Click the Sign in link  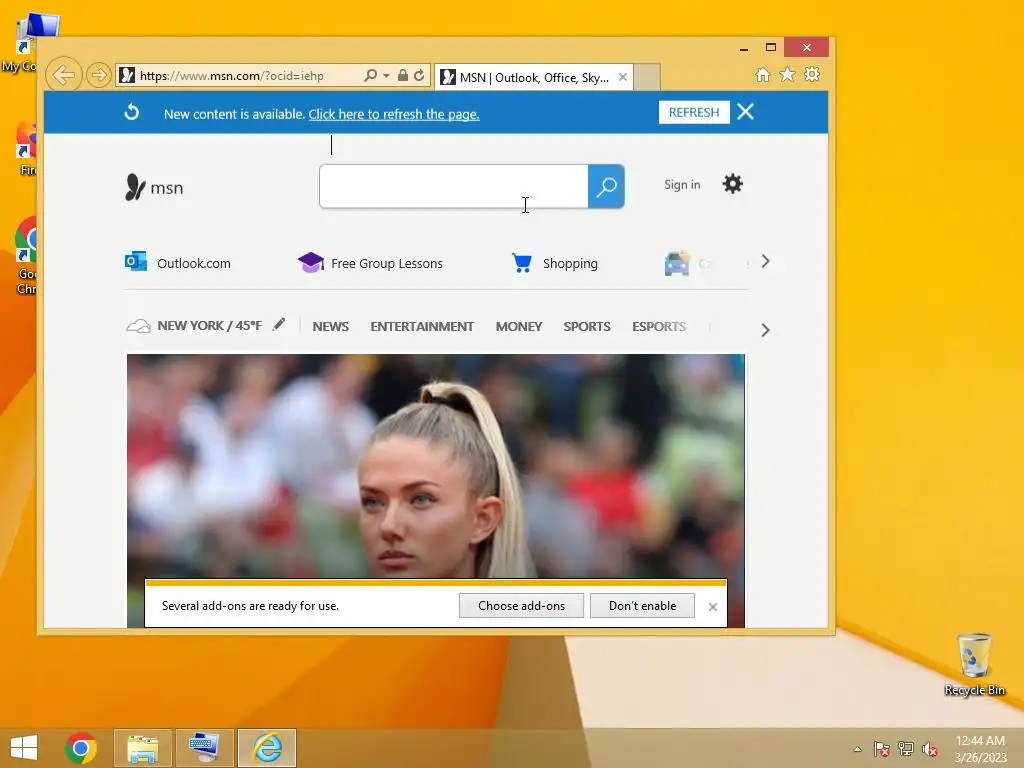[682, 185]
